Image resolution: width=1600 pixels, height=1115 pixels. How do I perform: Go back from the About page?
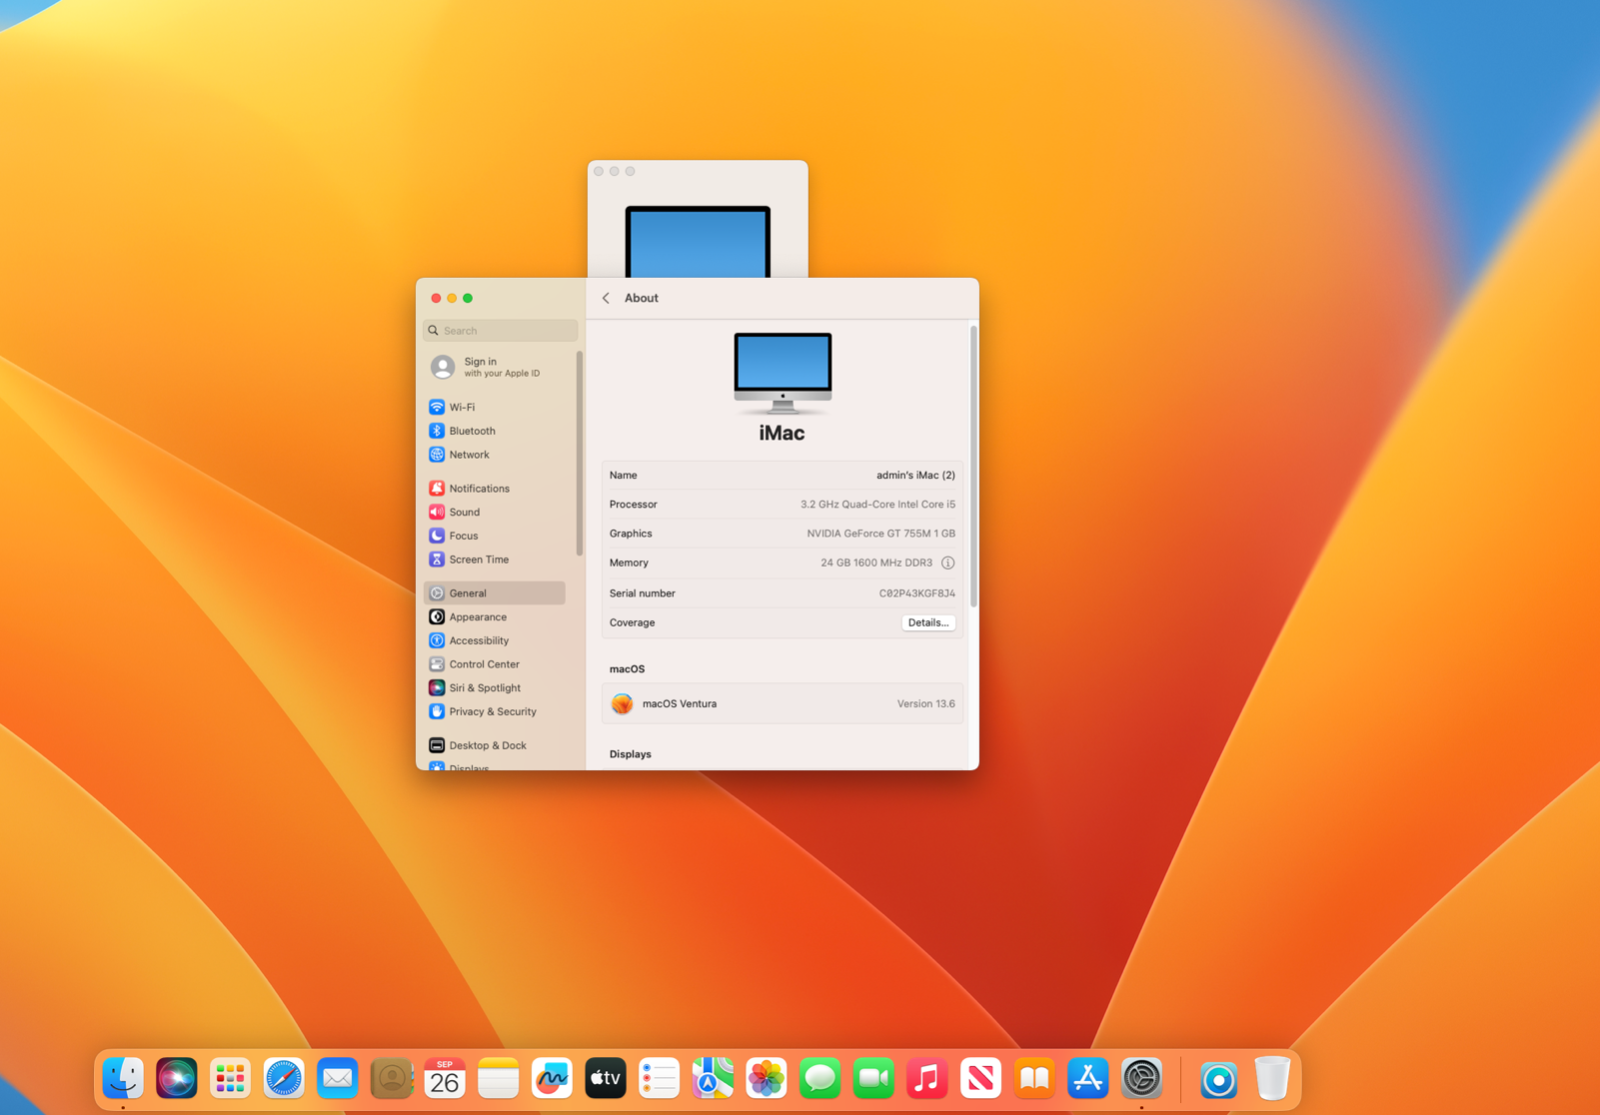(x=606, y=298)
